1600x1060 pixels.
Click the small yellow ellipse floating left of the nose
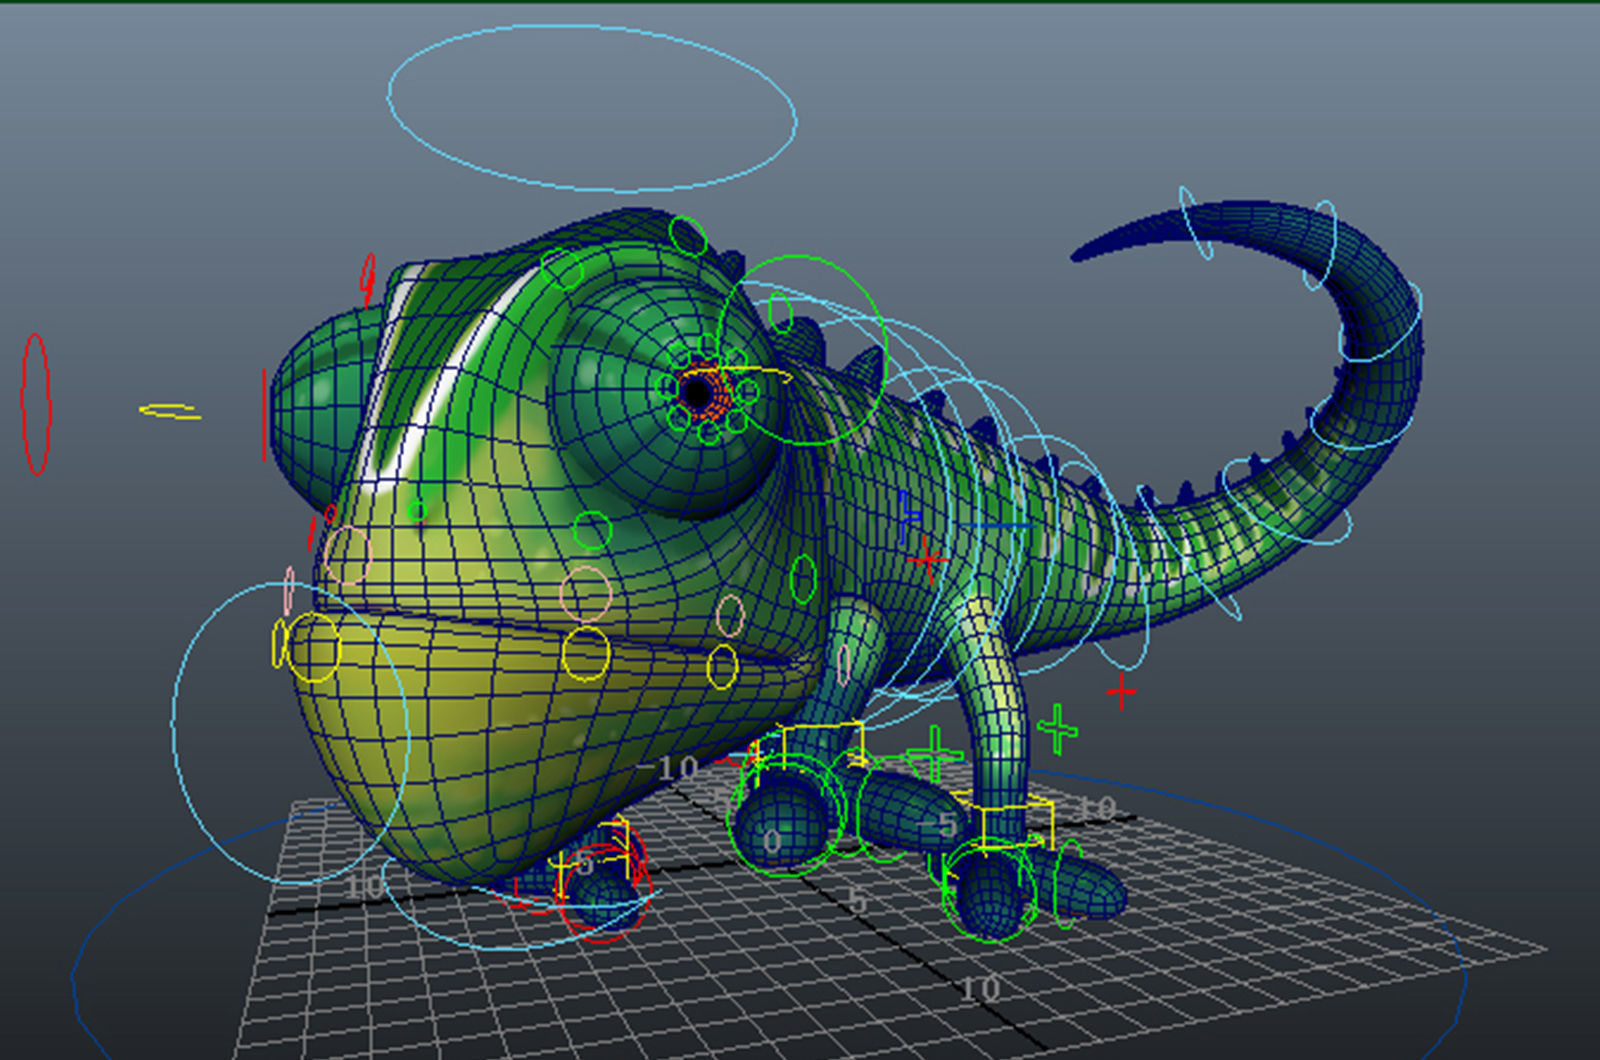click(x=169, y=411)
